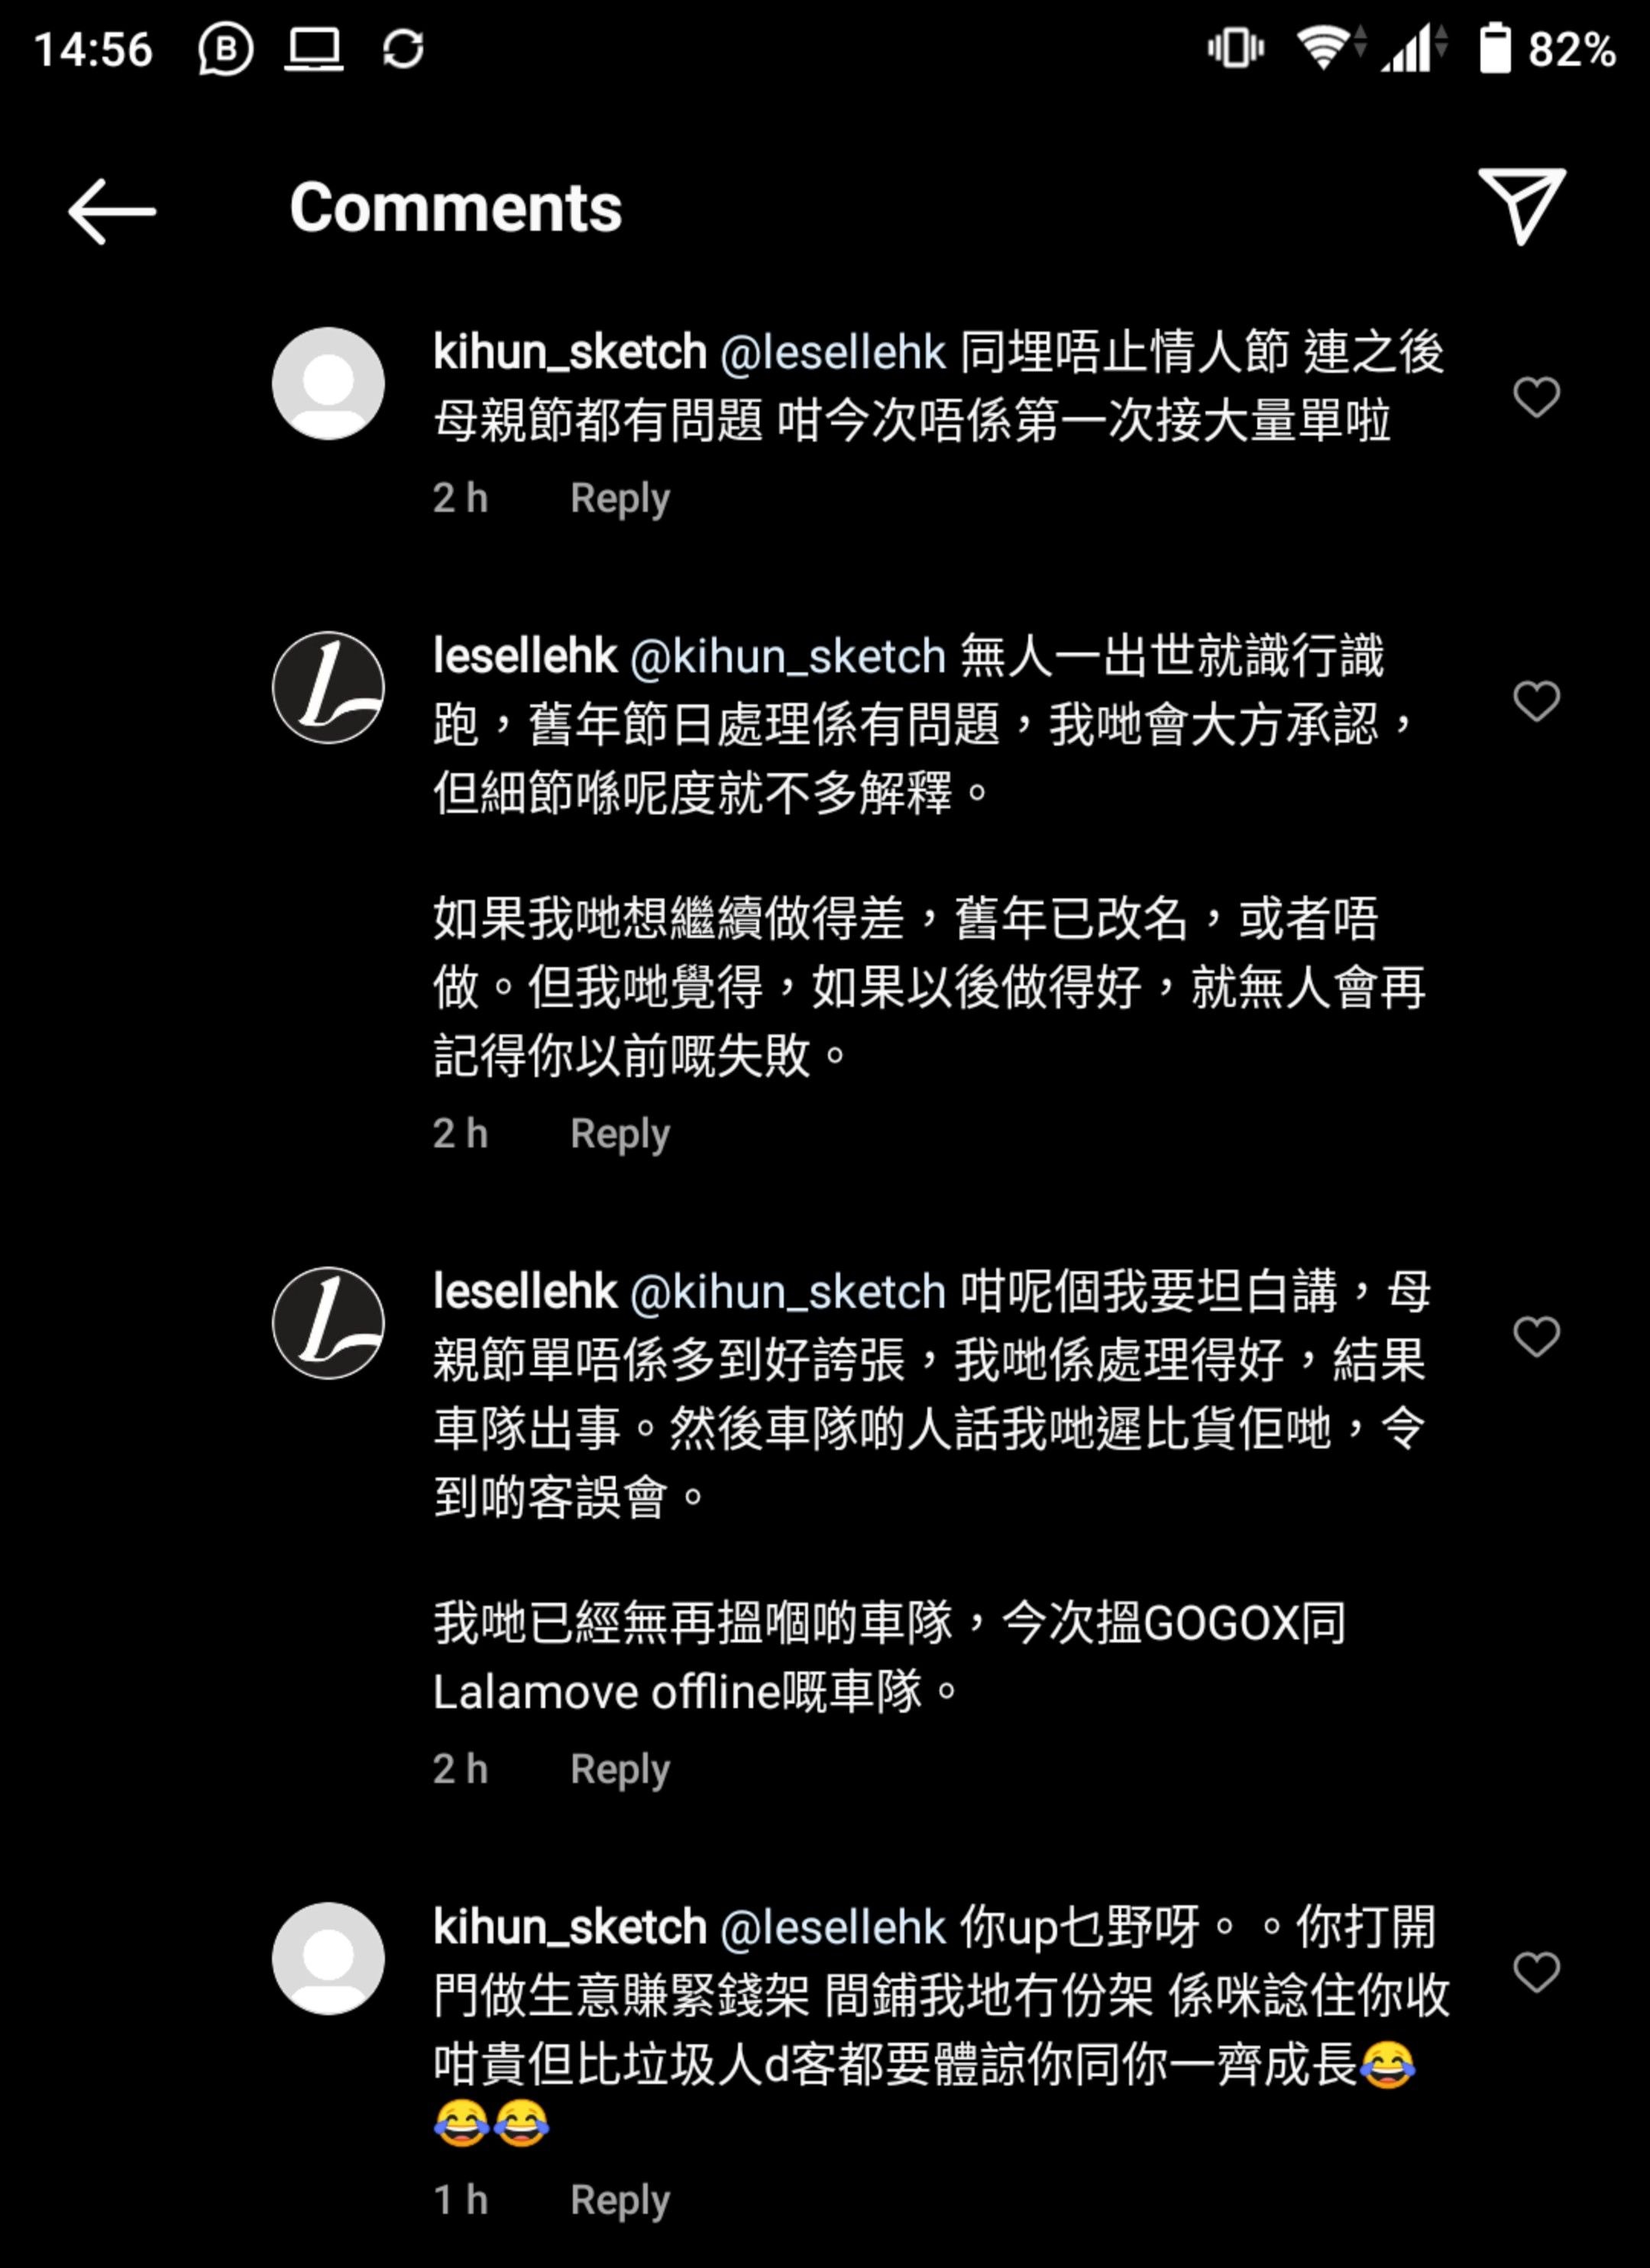Like kihun_sketch's comment with laughing emojis
Screen dimensions: 1650x2268
pyautogui.click(x=1536, y=1973)
